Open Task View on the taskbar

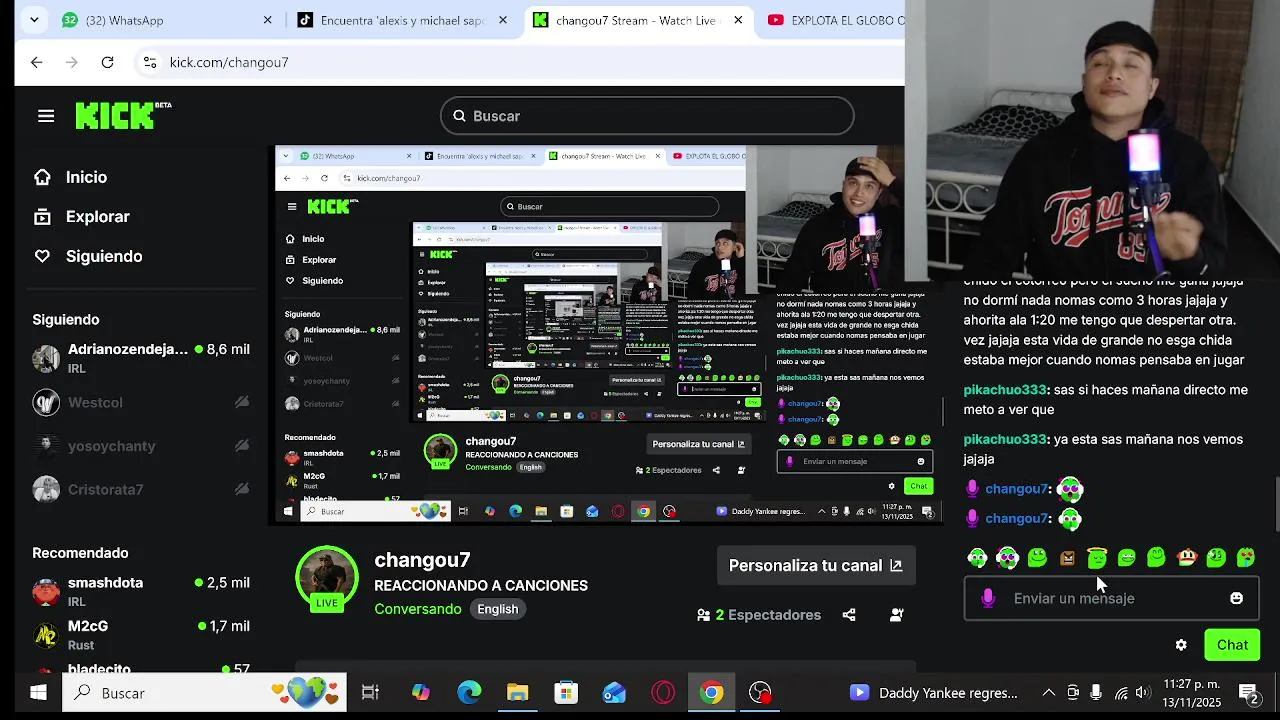coord(370,692)
